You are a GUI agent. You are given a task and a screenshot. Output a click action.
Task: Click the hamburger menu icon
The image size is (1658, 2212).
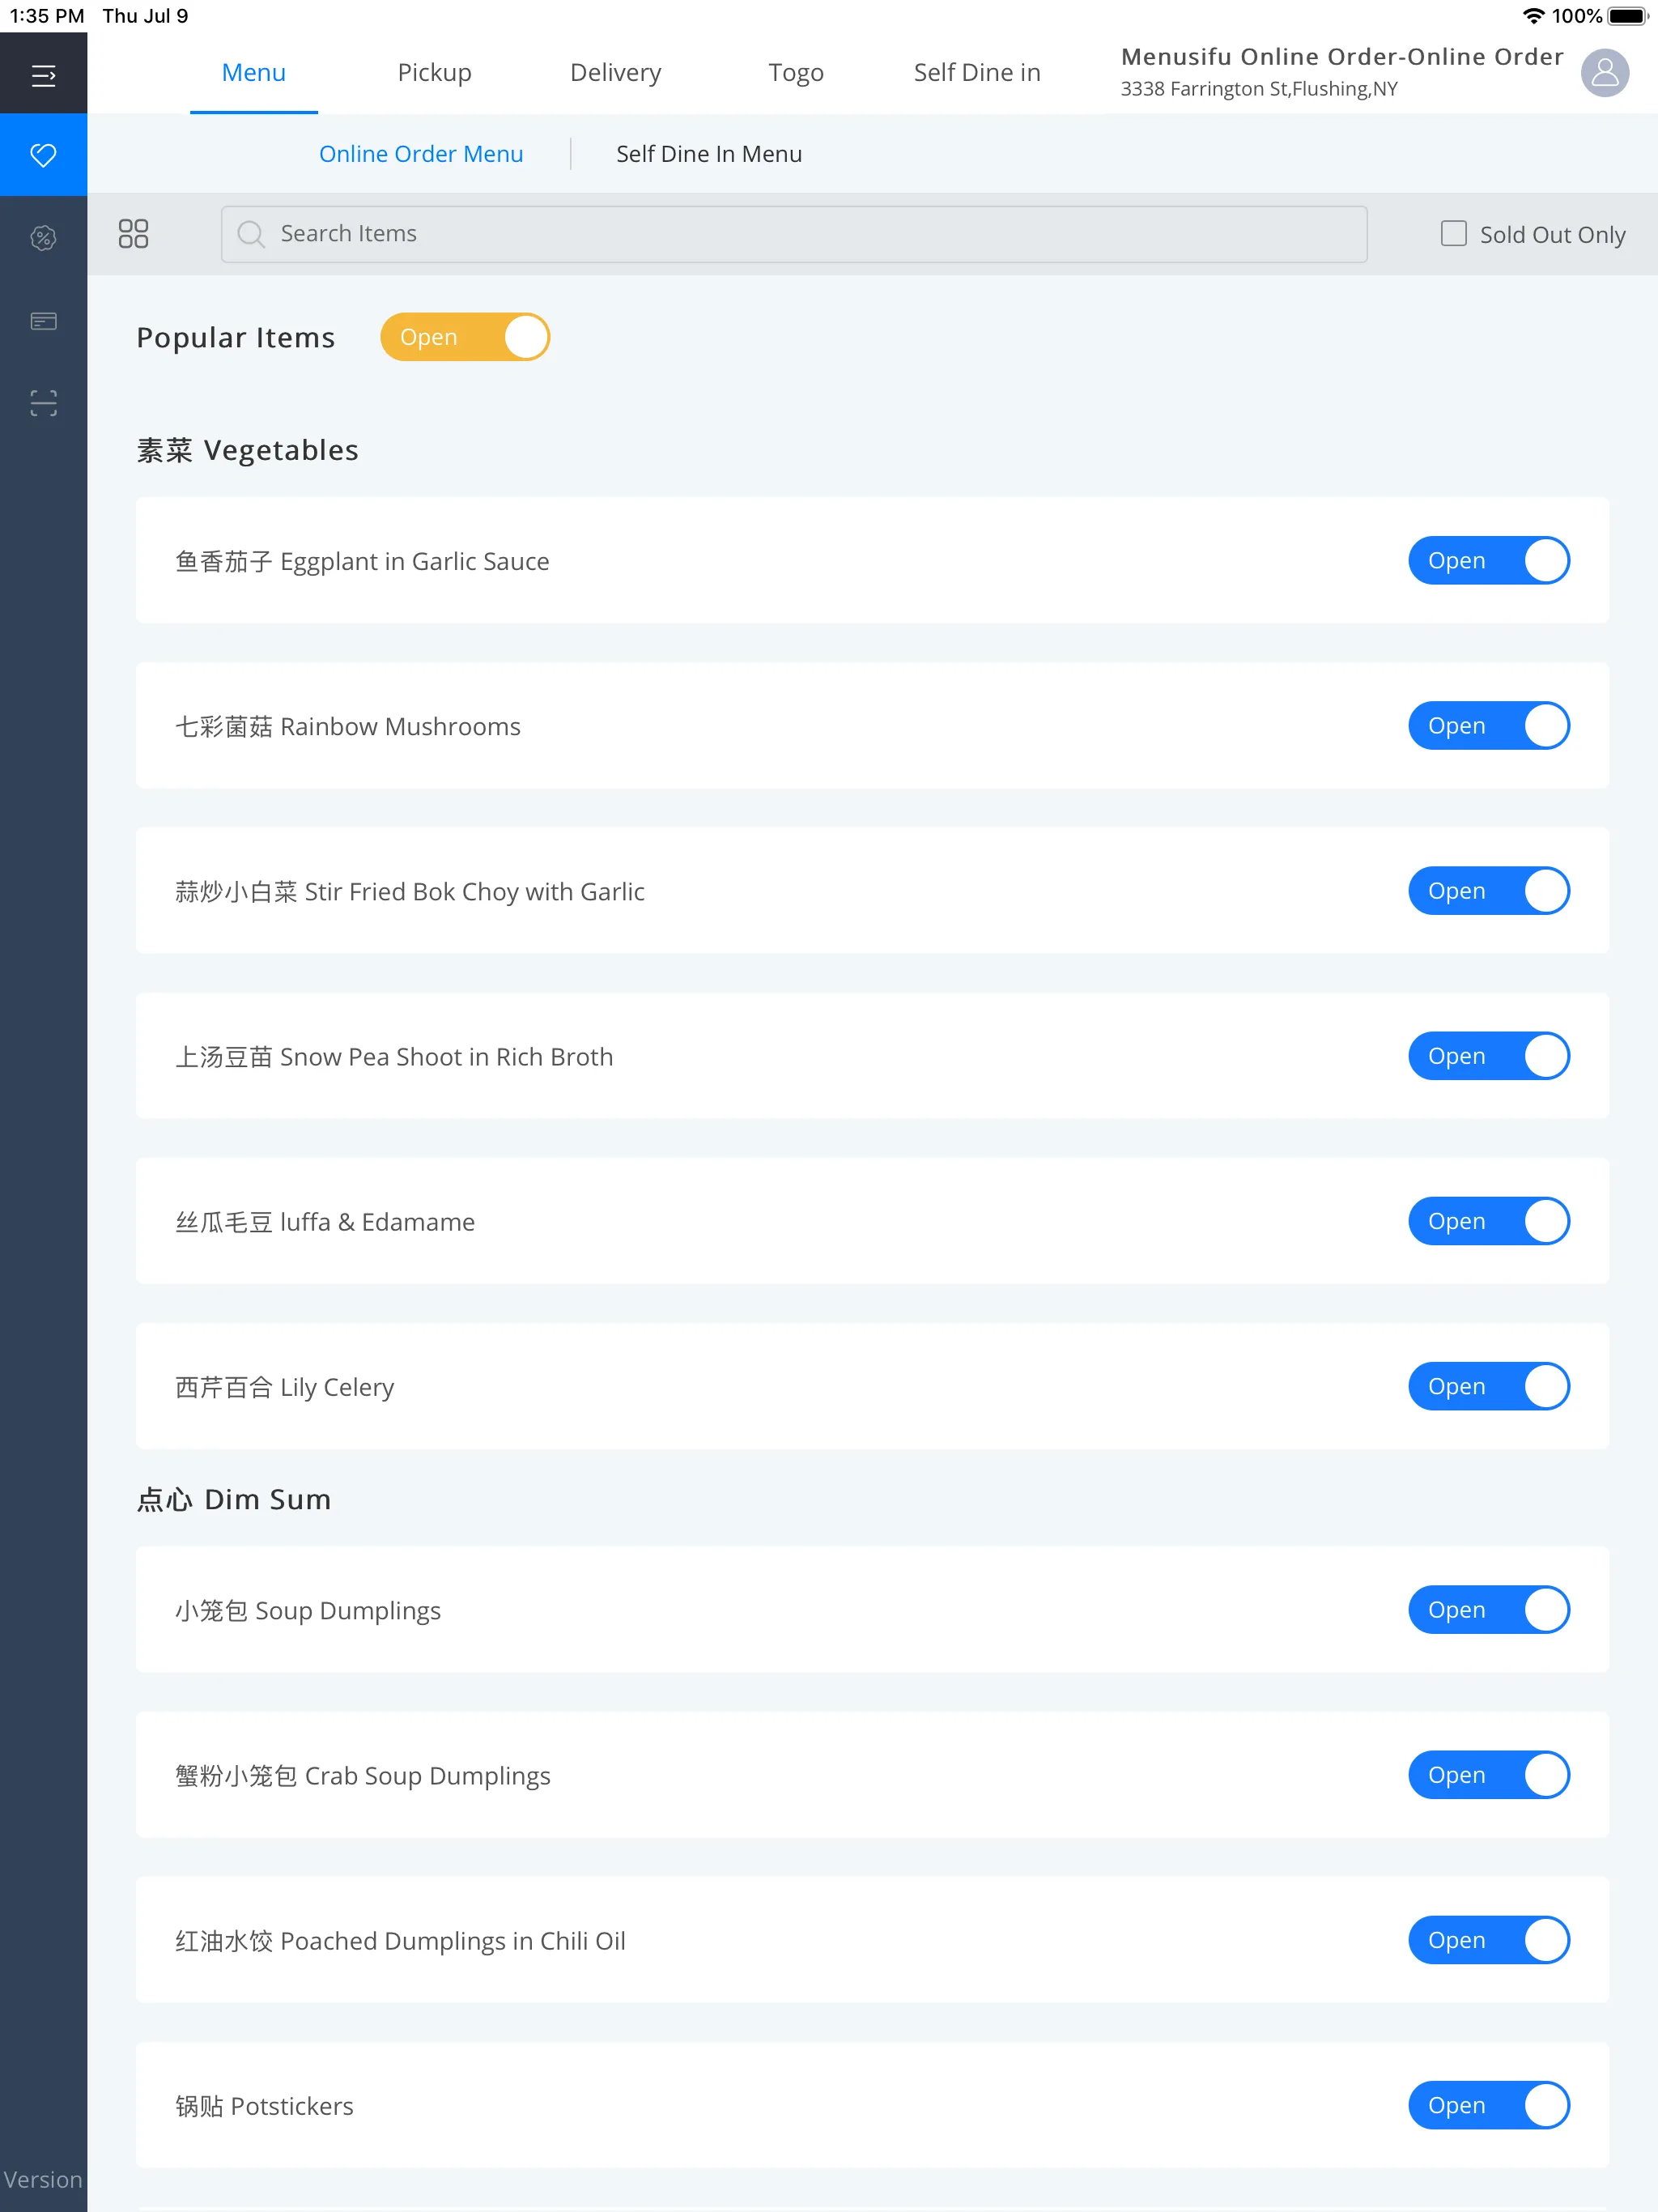[x=42, y=71]
